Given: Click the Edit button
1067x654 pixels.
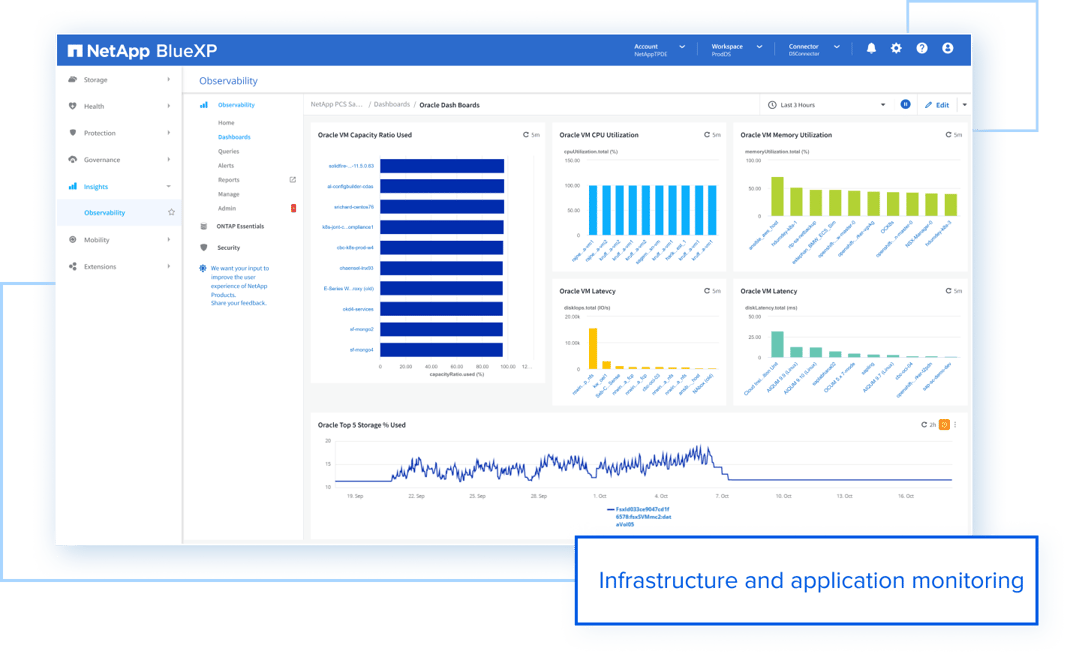Looking at the screenshot, I should (x=937, y=105).
